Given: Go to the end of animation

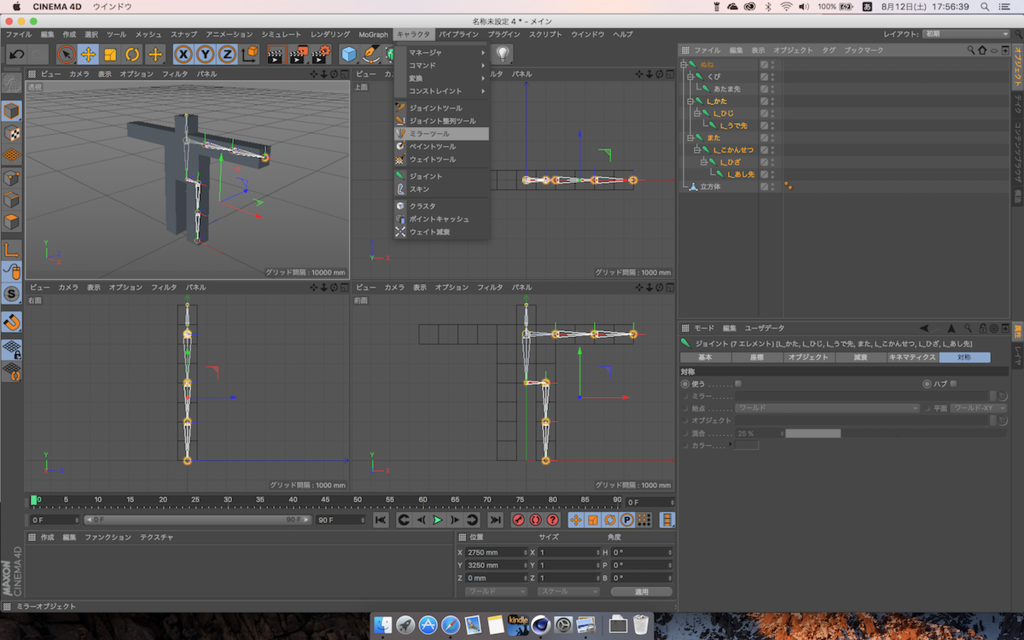Looking at the screenshot, I should click(x=496, y=520).
